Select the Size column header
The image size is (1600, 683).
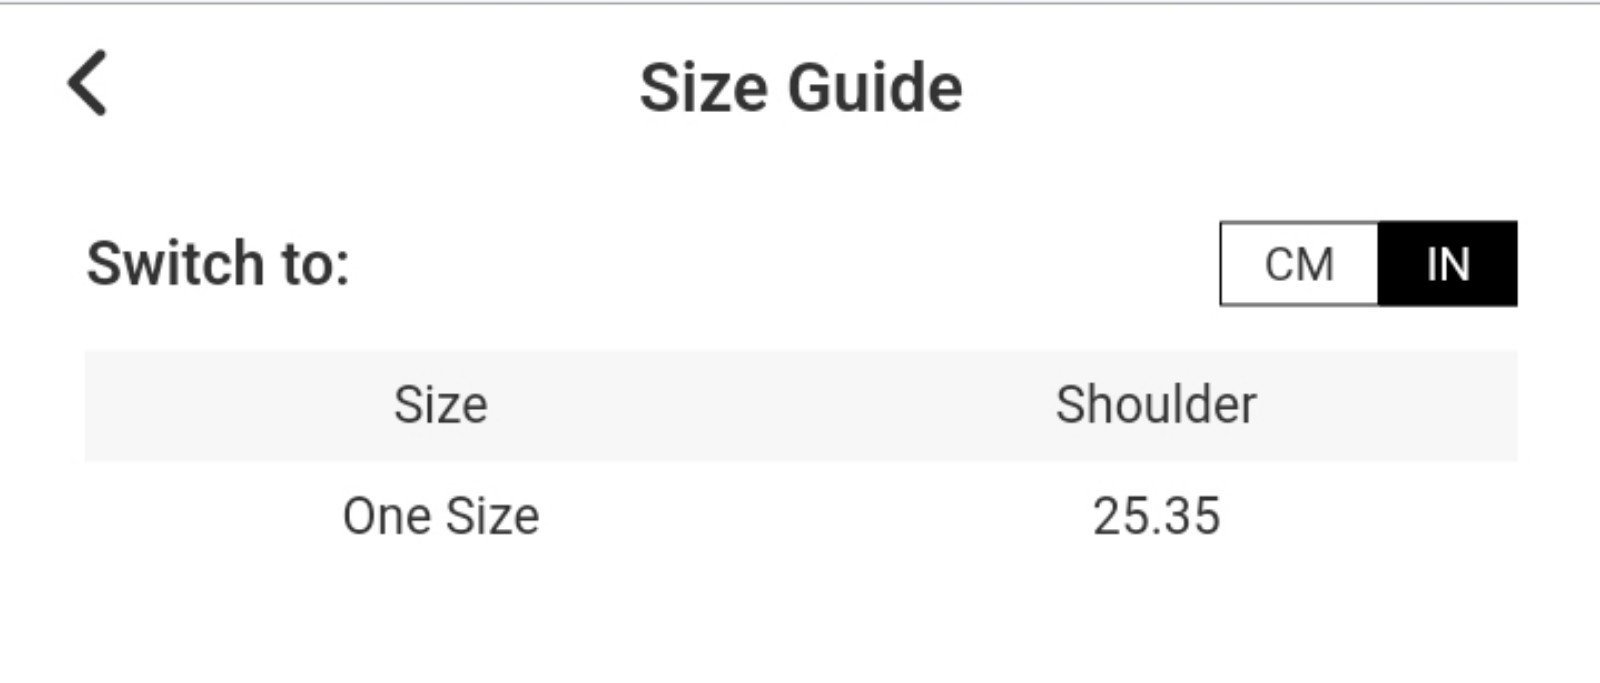[x=441, y=405]
